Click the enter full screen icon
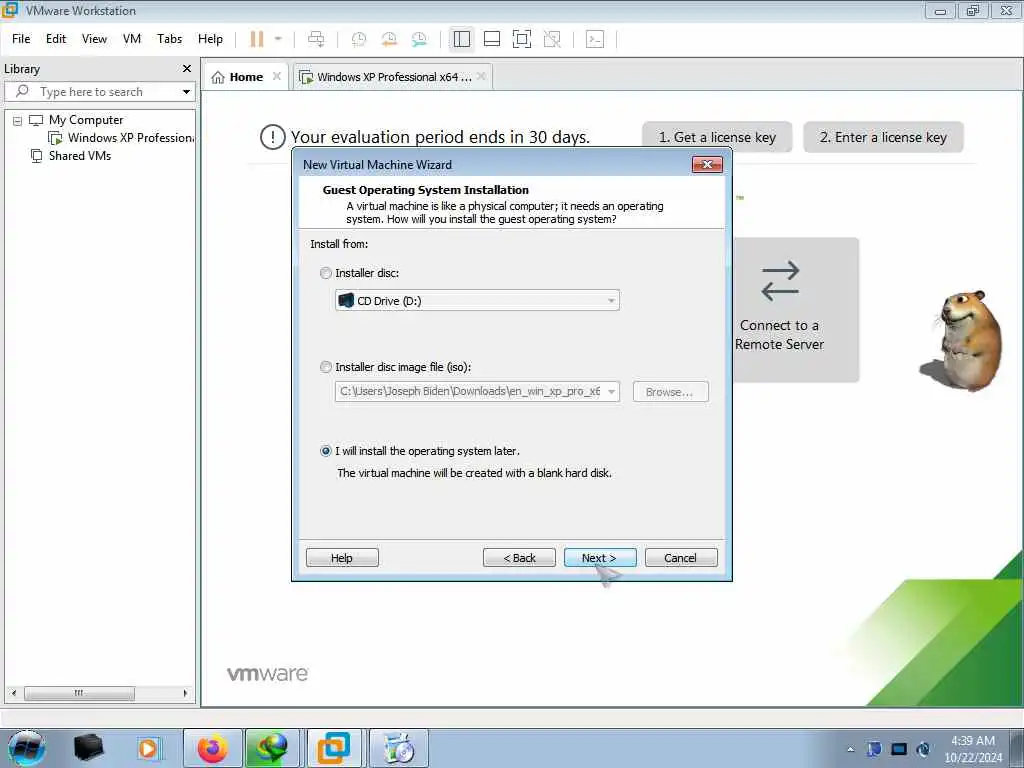The image size is (1024, 768). tap(522, 39)
